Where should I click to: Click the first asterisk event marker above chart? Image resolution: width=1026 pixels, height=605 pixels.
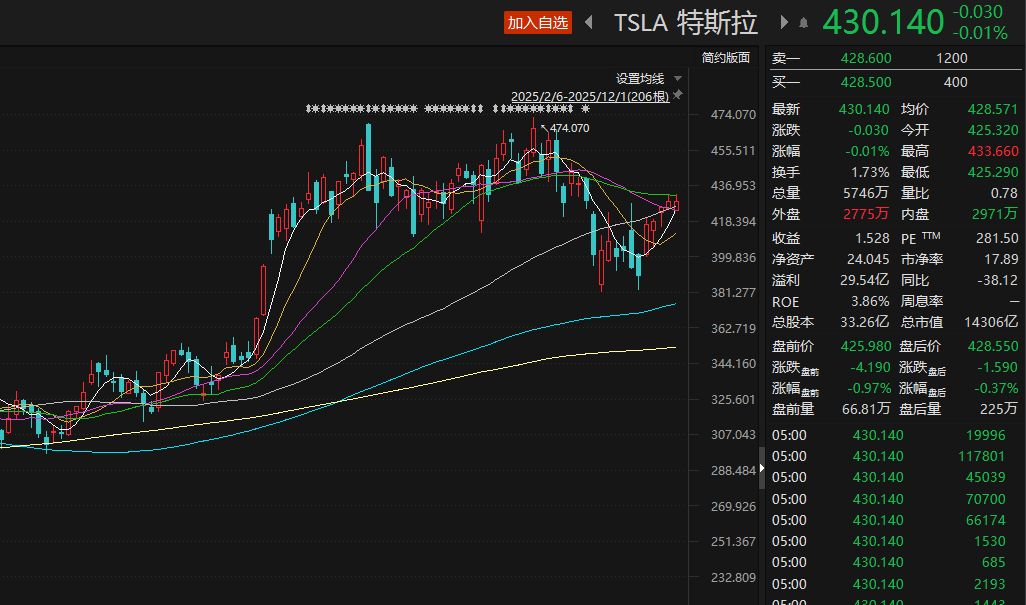pyautogui.click(x=310, y=109)
